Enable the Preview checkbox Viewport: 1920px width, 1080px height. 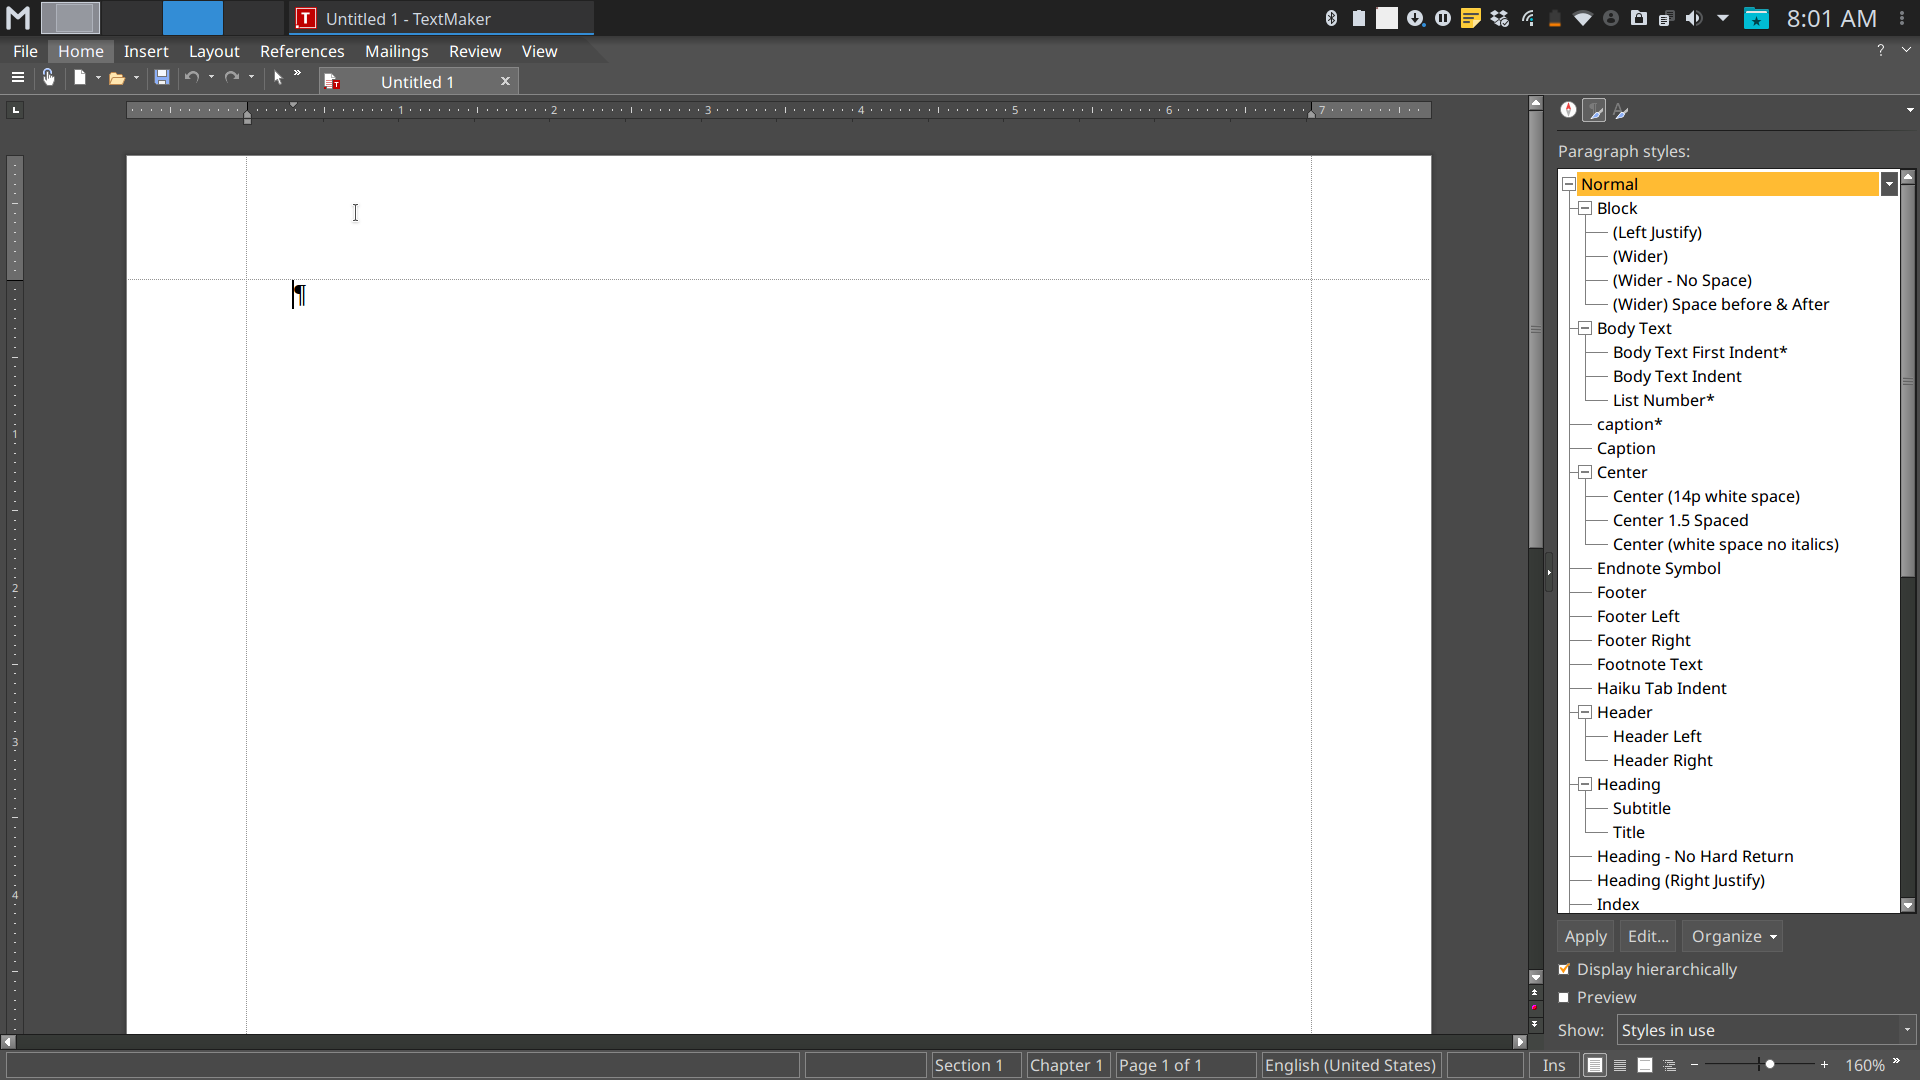coord(1564,997)
